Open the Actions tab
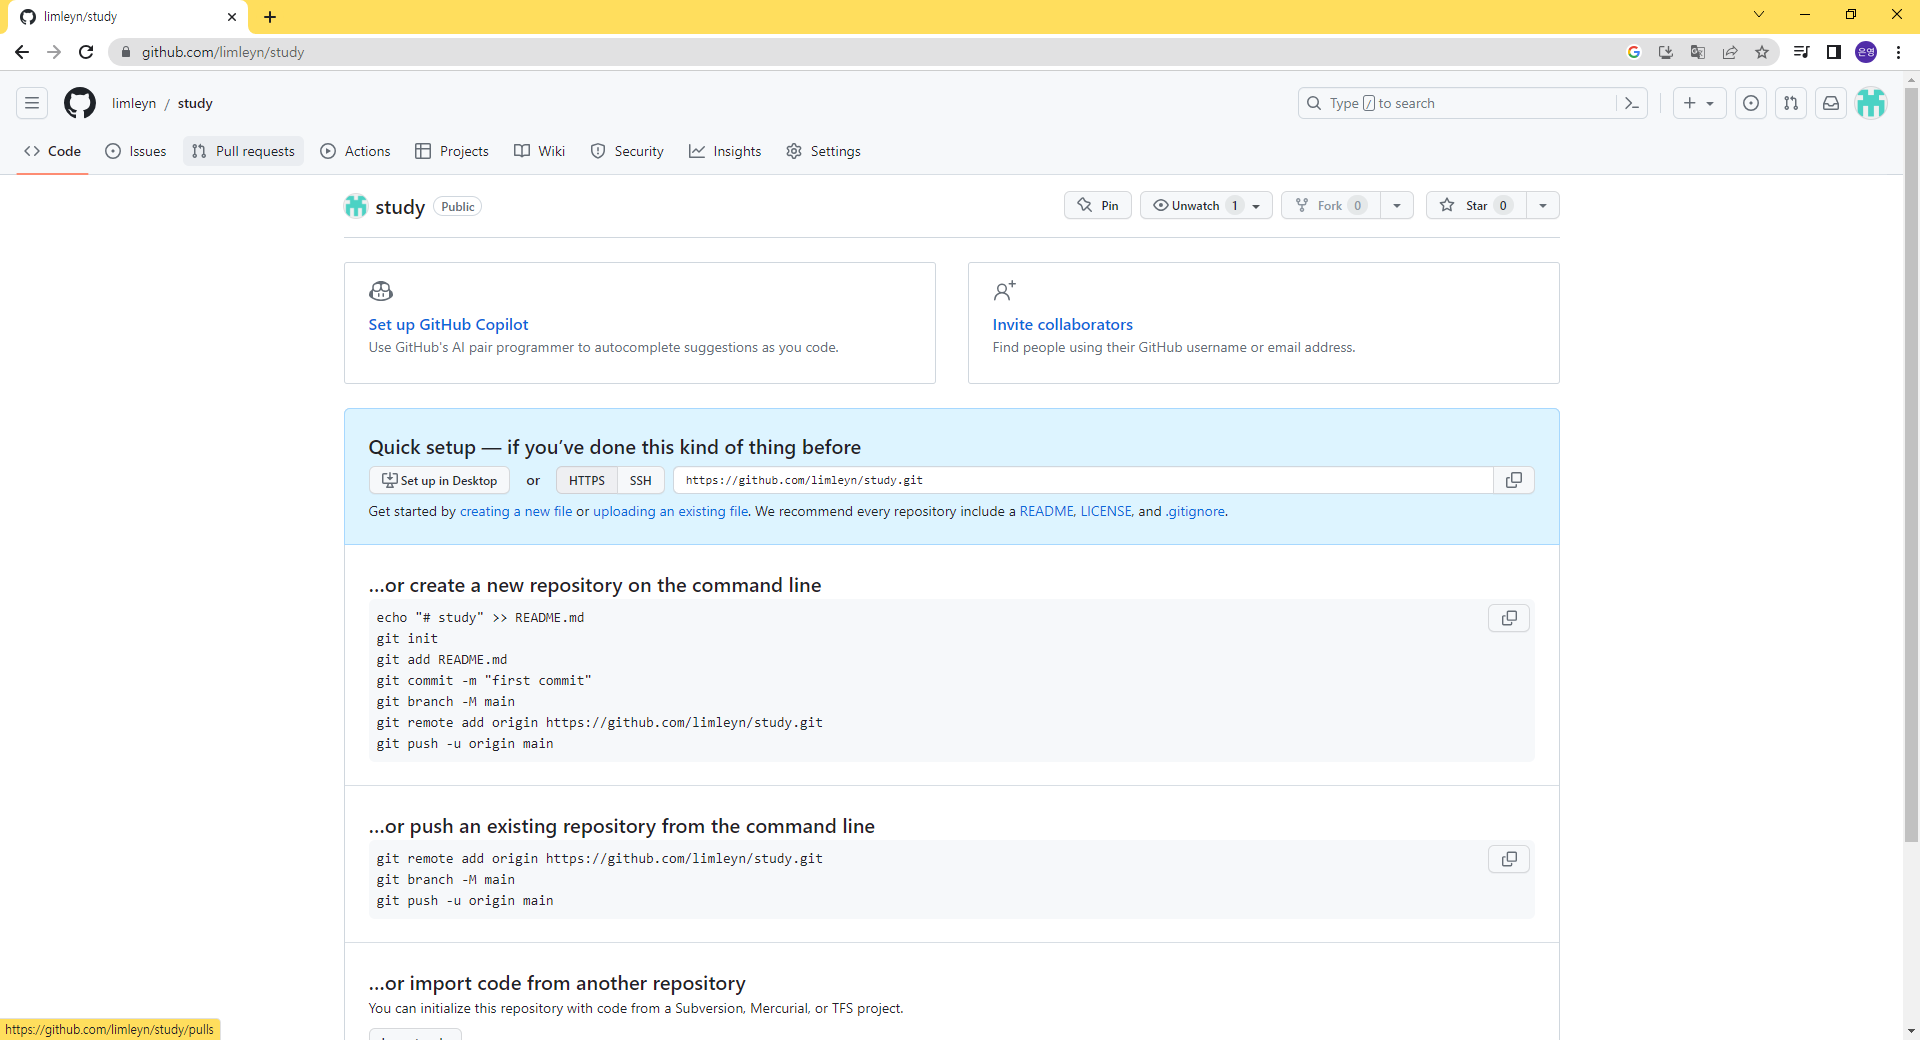The height and width of the screenshot is (1040, 1920). point(355,151)
